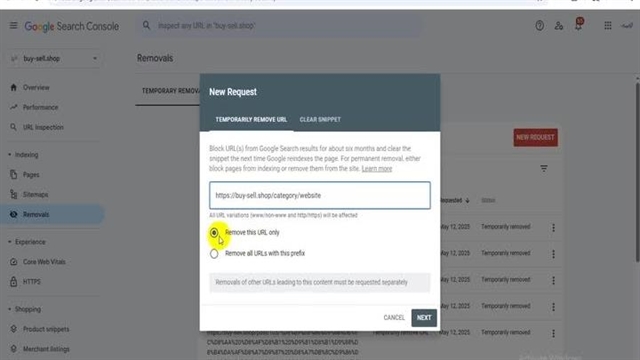Viewport: 640px width, 360px height.
Task: Open more options for fifth removed row
Action: (553, 333)
